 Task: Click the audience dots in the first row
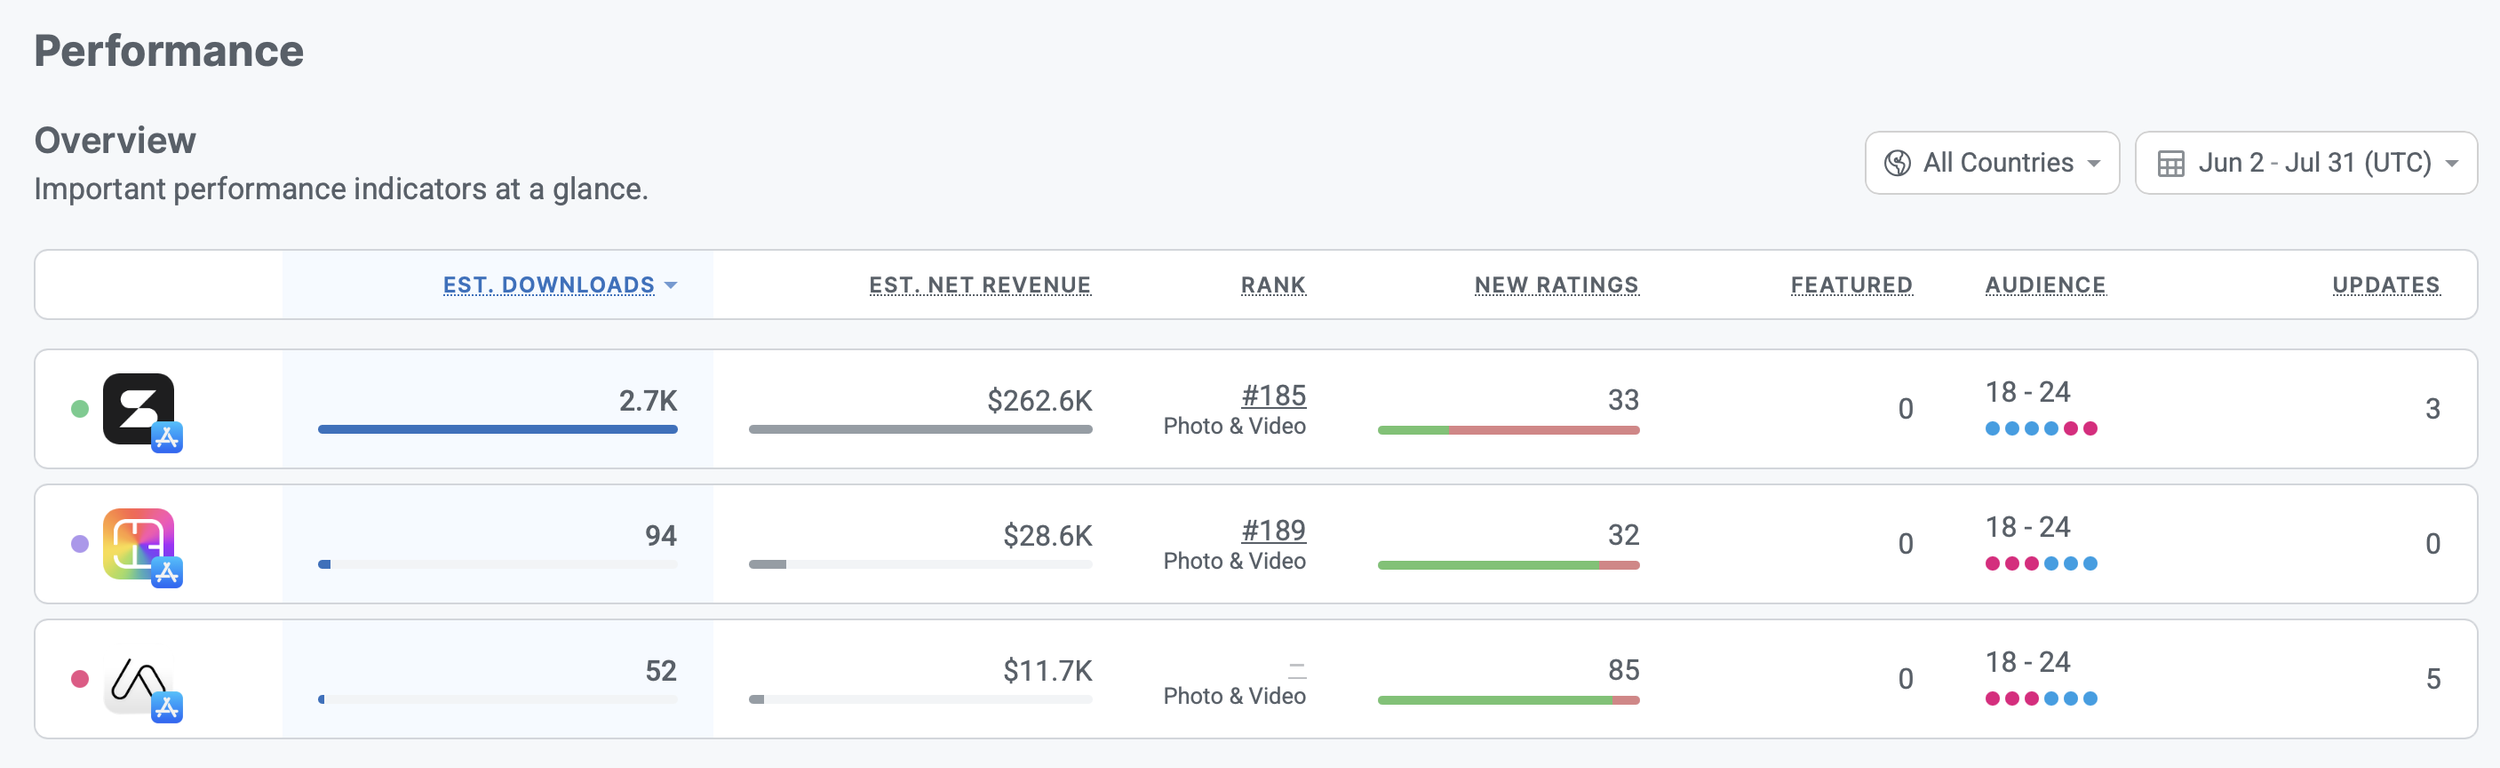pyautogui.click(x=2041, y=429)
